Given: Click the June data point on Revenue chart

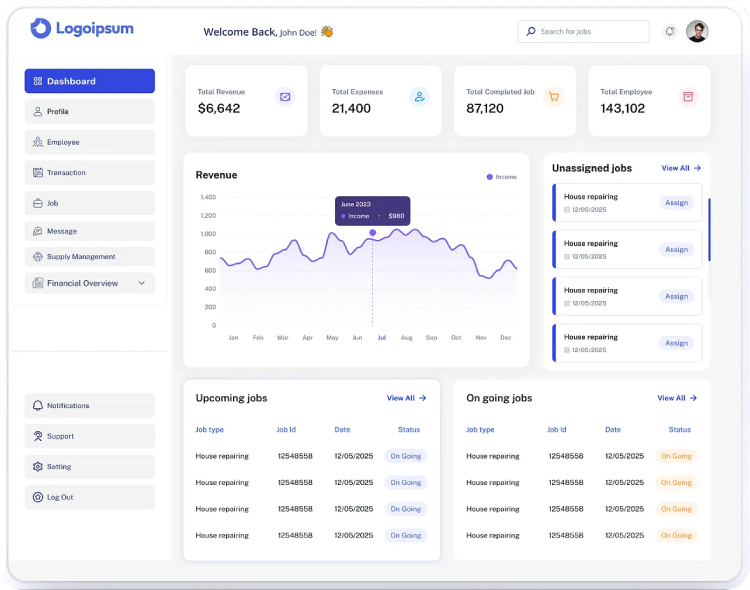Looking at the screenshot, I should (x=373, y=233).
